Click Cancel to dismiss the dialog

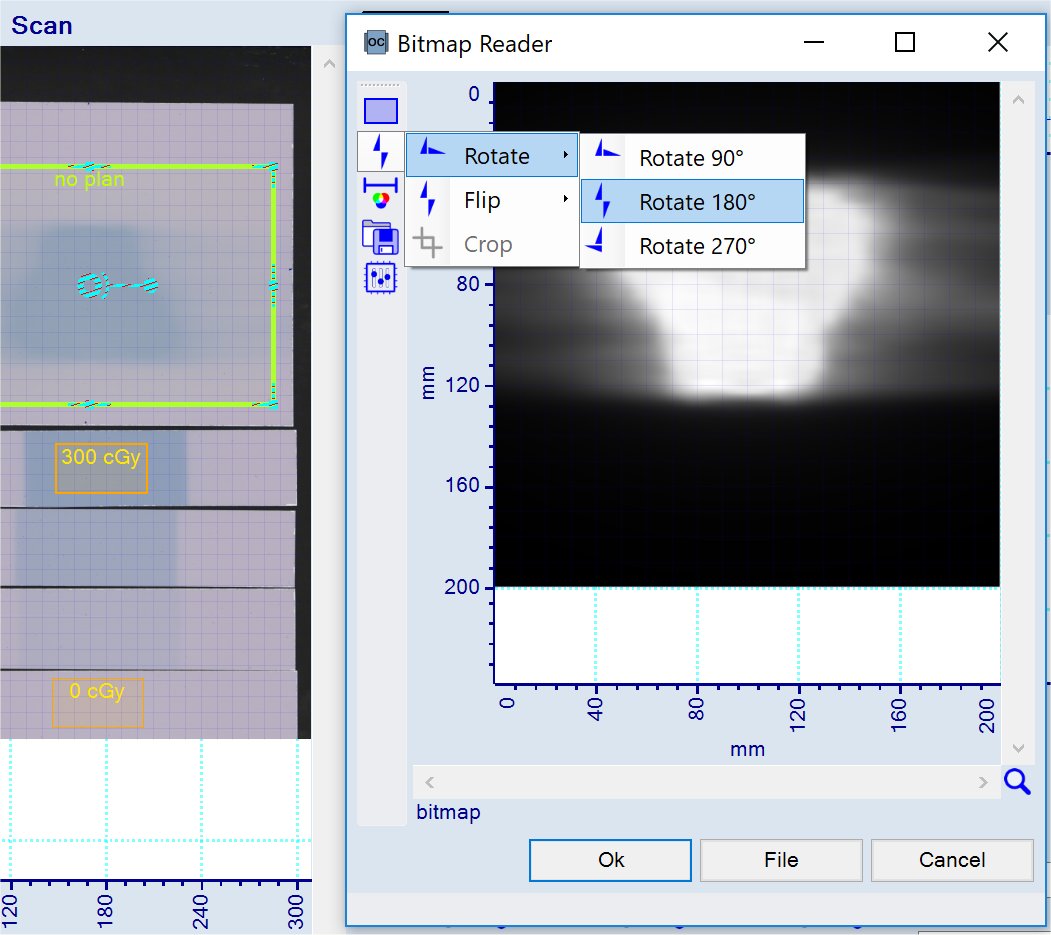tap(951, 860)
